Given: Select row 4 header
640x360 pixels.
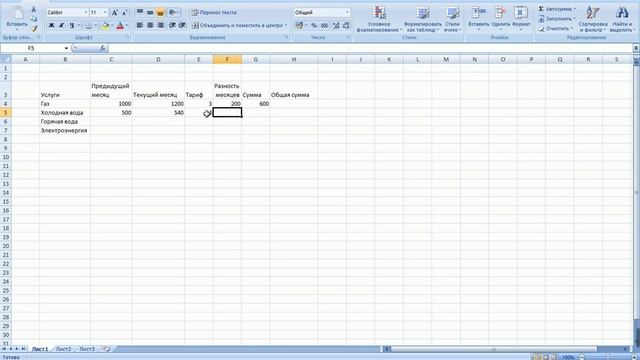Looking at the screenshot, I should click(5, 104).
